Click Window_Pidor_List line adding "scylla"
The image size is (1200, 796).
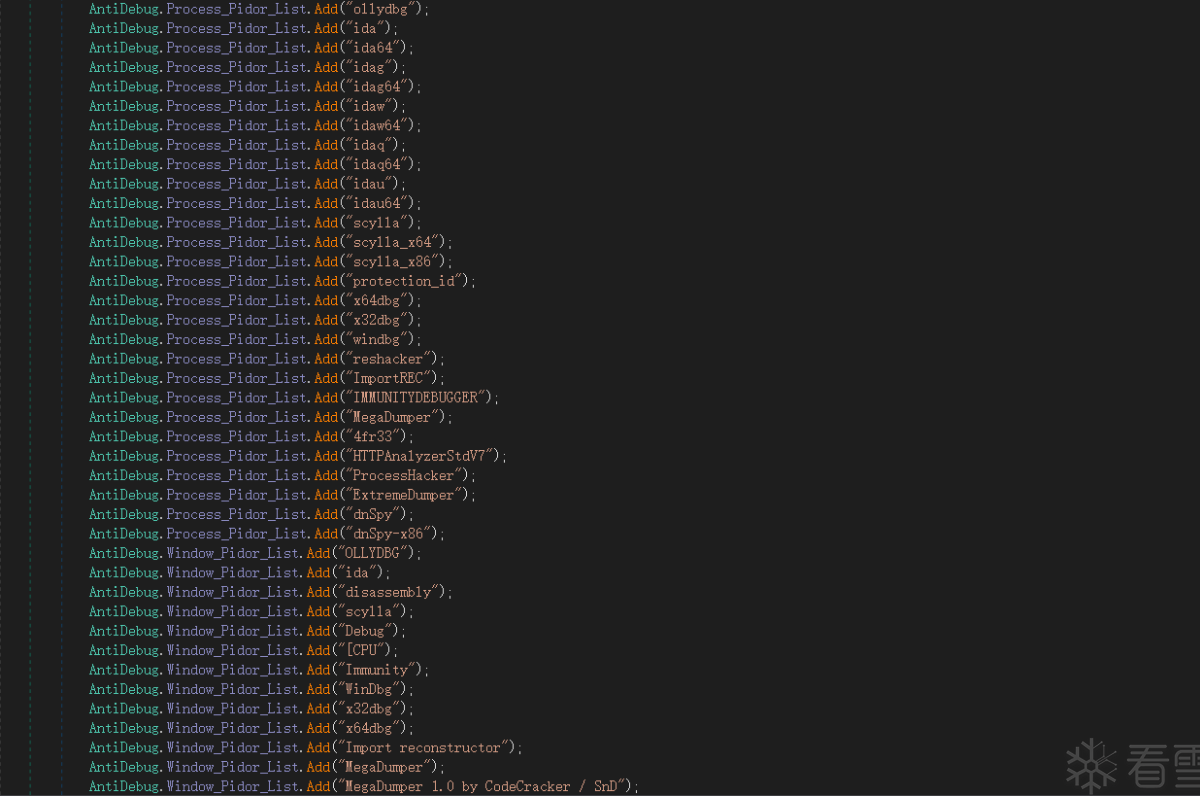252,613
